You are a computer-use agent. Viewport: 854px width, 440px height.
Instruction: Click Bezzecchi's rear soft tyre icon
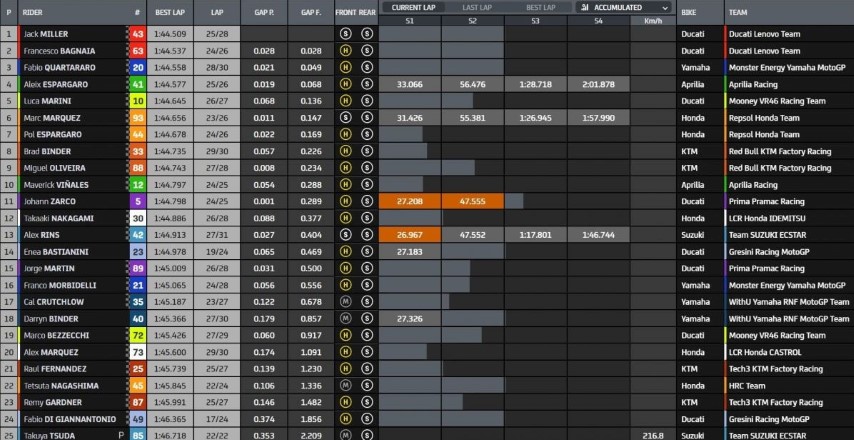pyautogui.click(x=367, y=335)
